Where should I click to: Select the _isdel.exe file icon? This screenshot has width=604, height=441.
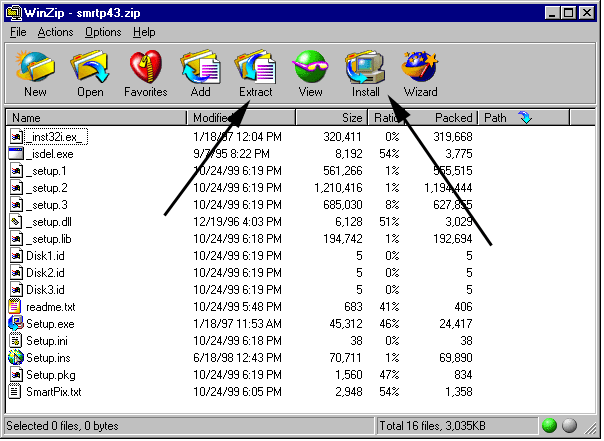pyautogui.click(x=16, y=154)
